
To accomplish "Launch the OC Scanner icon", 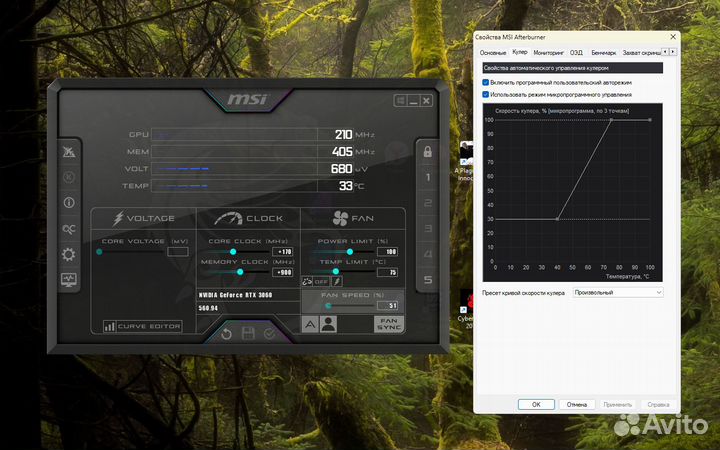I will 69,229.
